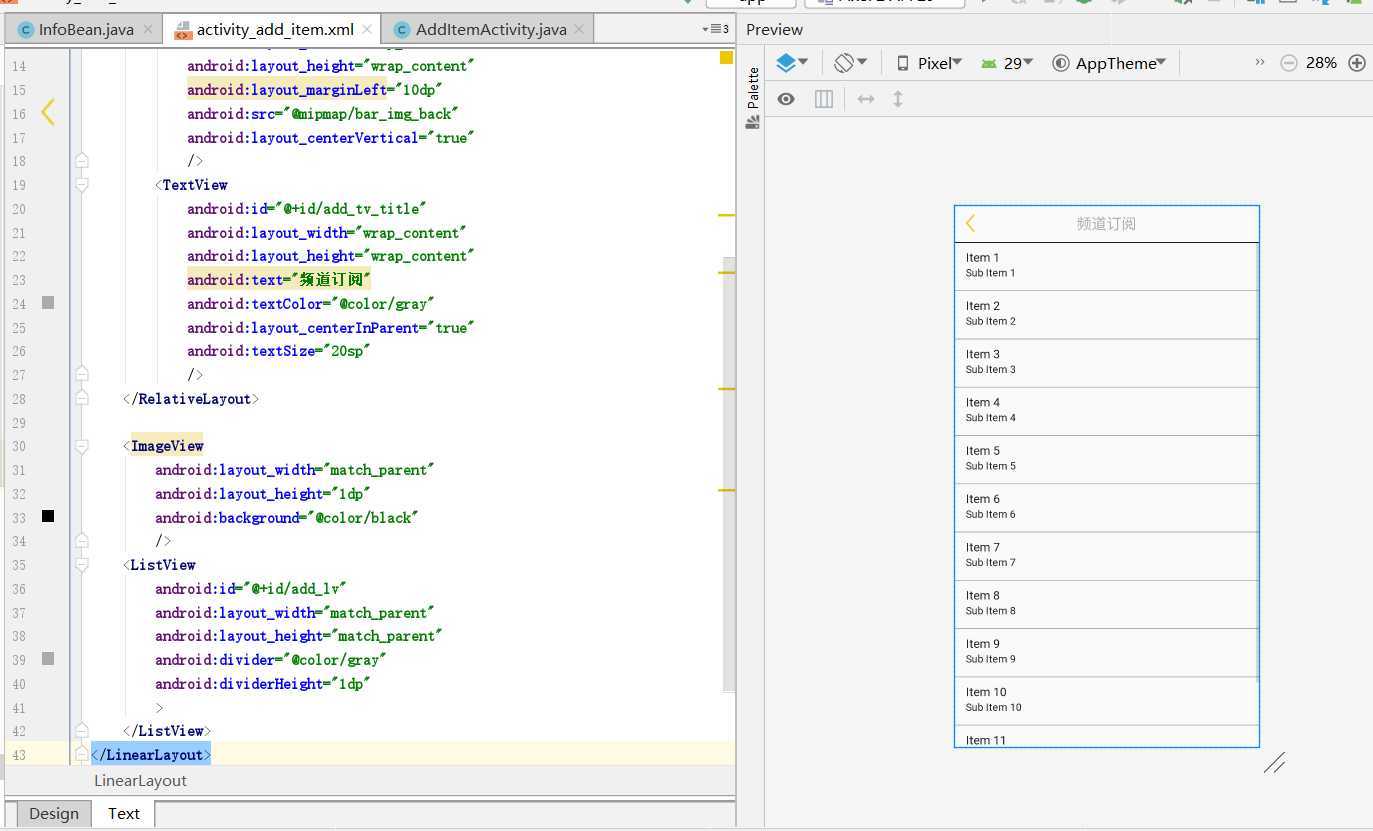Select Item 5 in the preview list
Viewport: 1373px width, 831px height.
(1106, 459)
